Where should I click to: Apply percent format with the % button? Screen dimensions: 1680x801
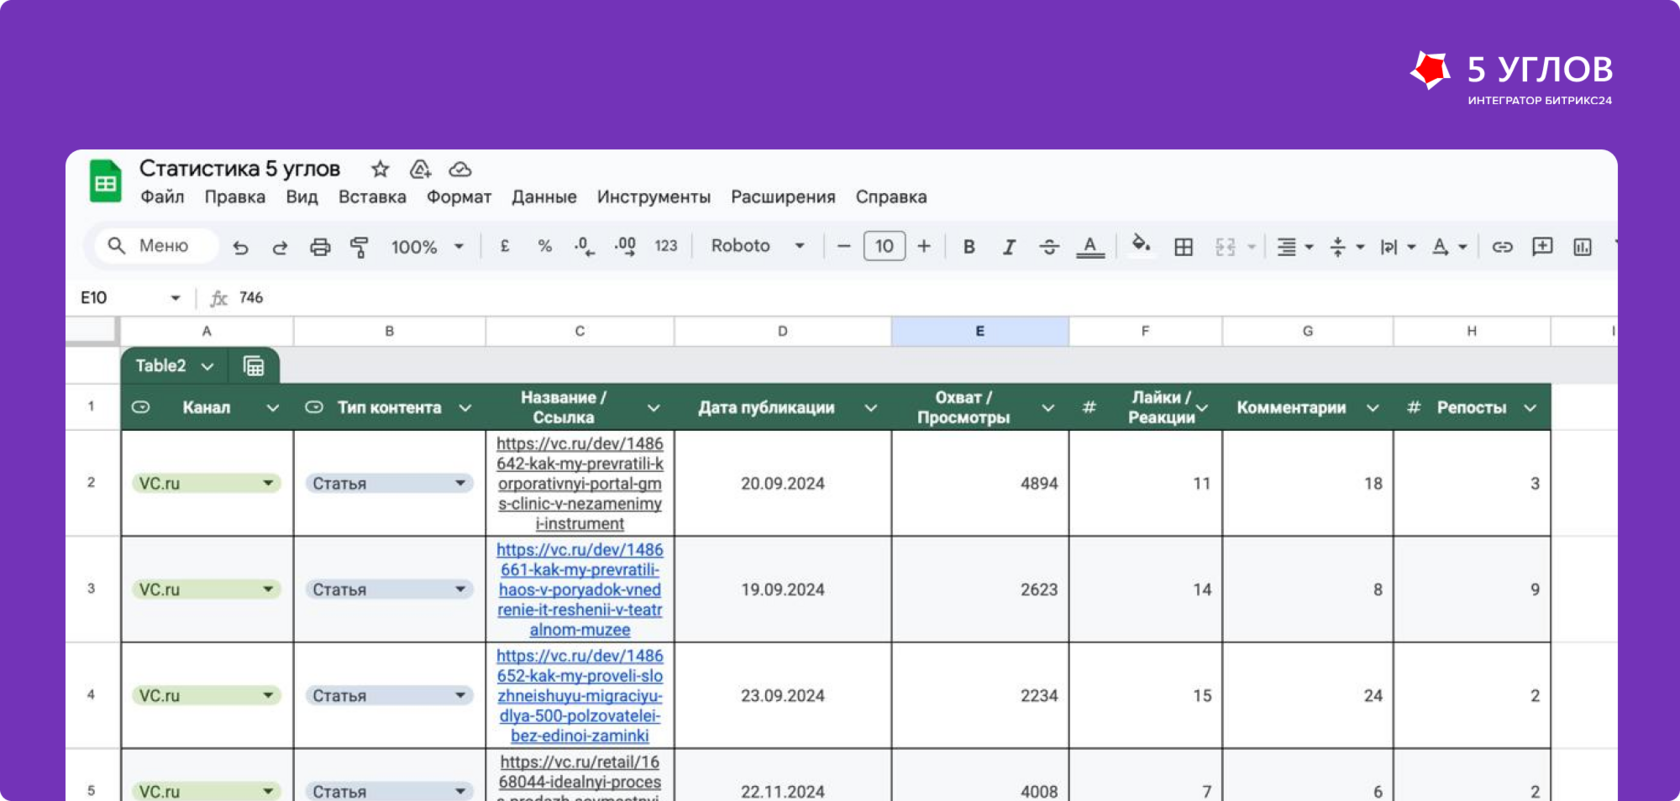[x=545, y=246]
